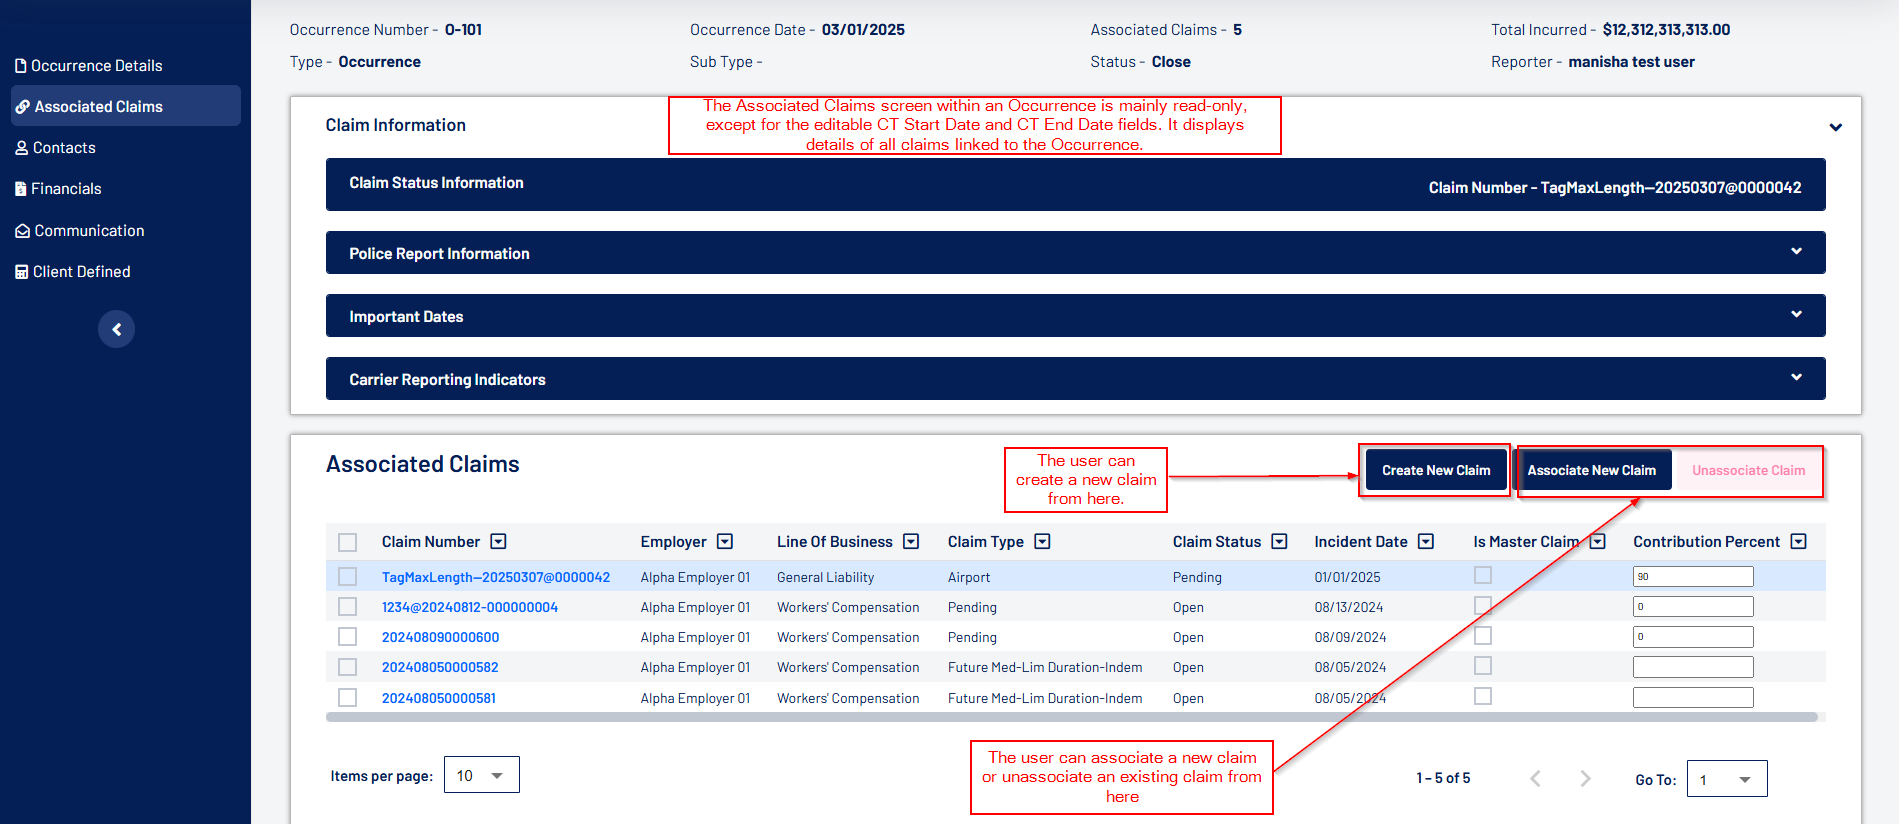Open the Items per page dropdown
This screenshot has width=1899, height=824.
[481, 775]
